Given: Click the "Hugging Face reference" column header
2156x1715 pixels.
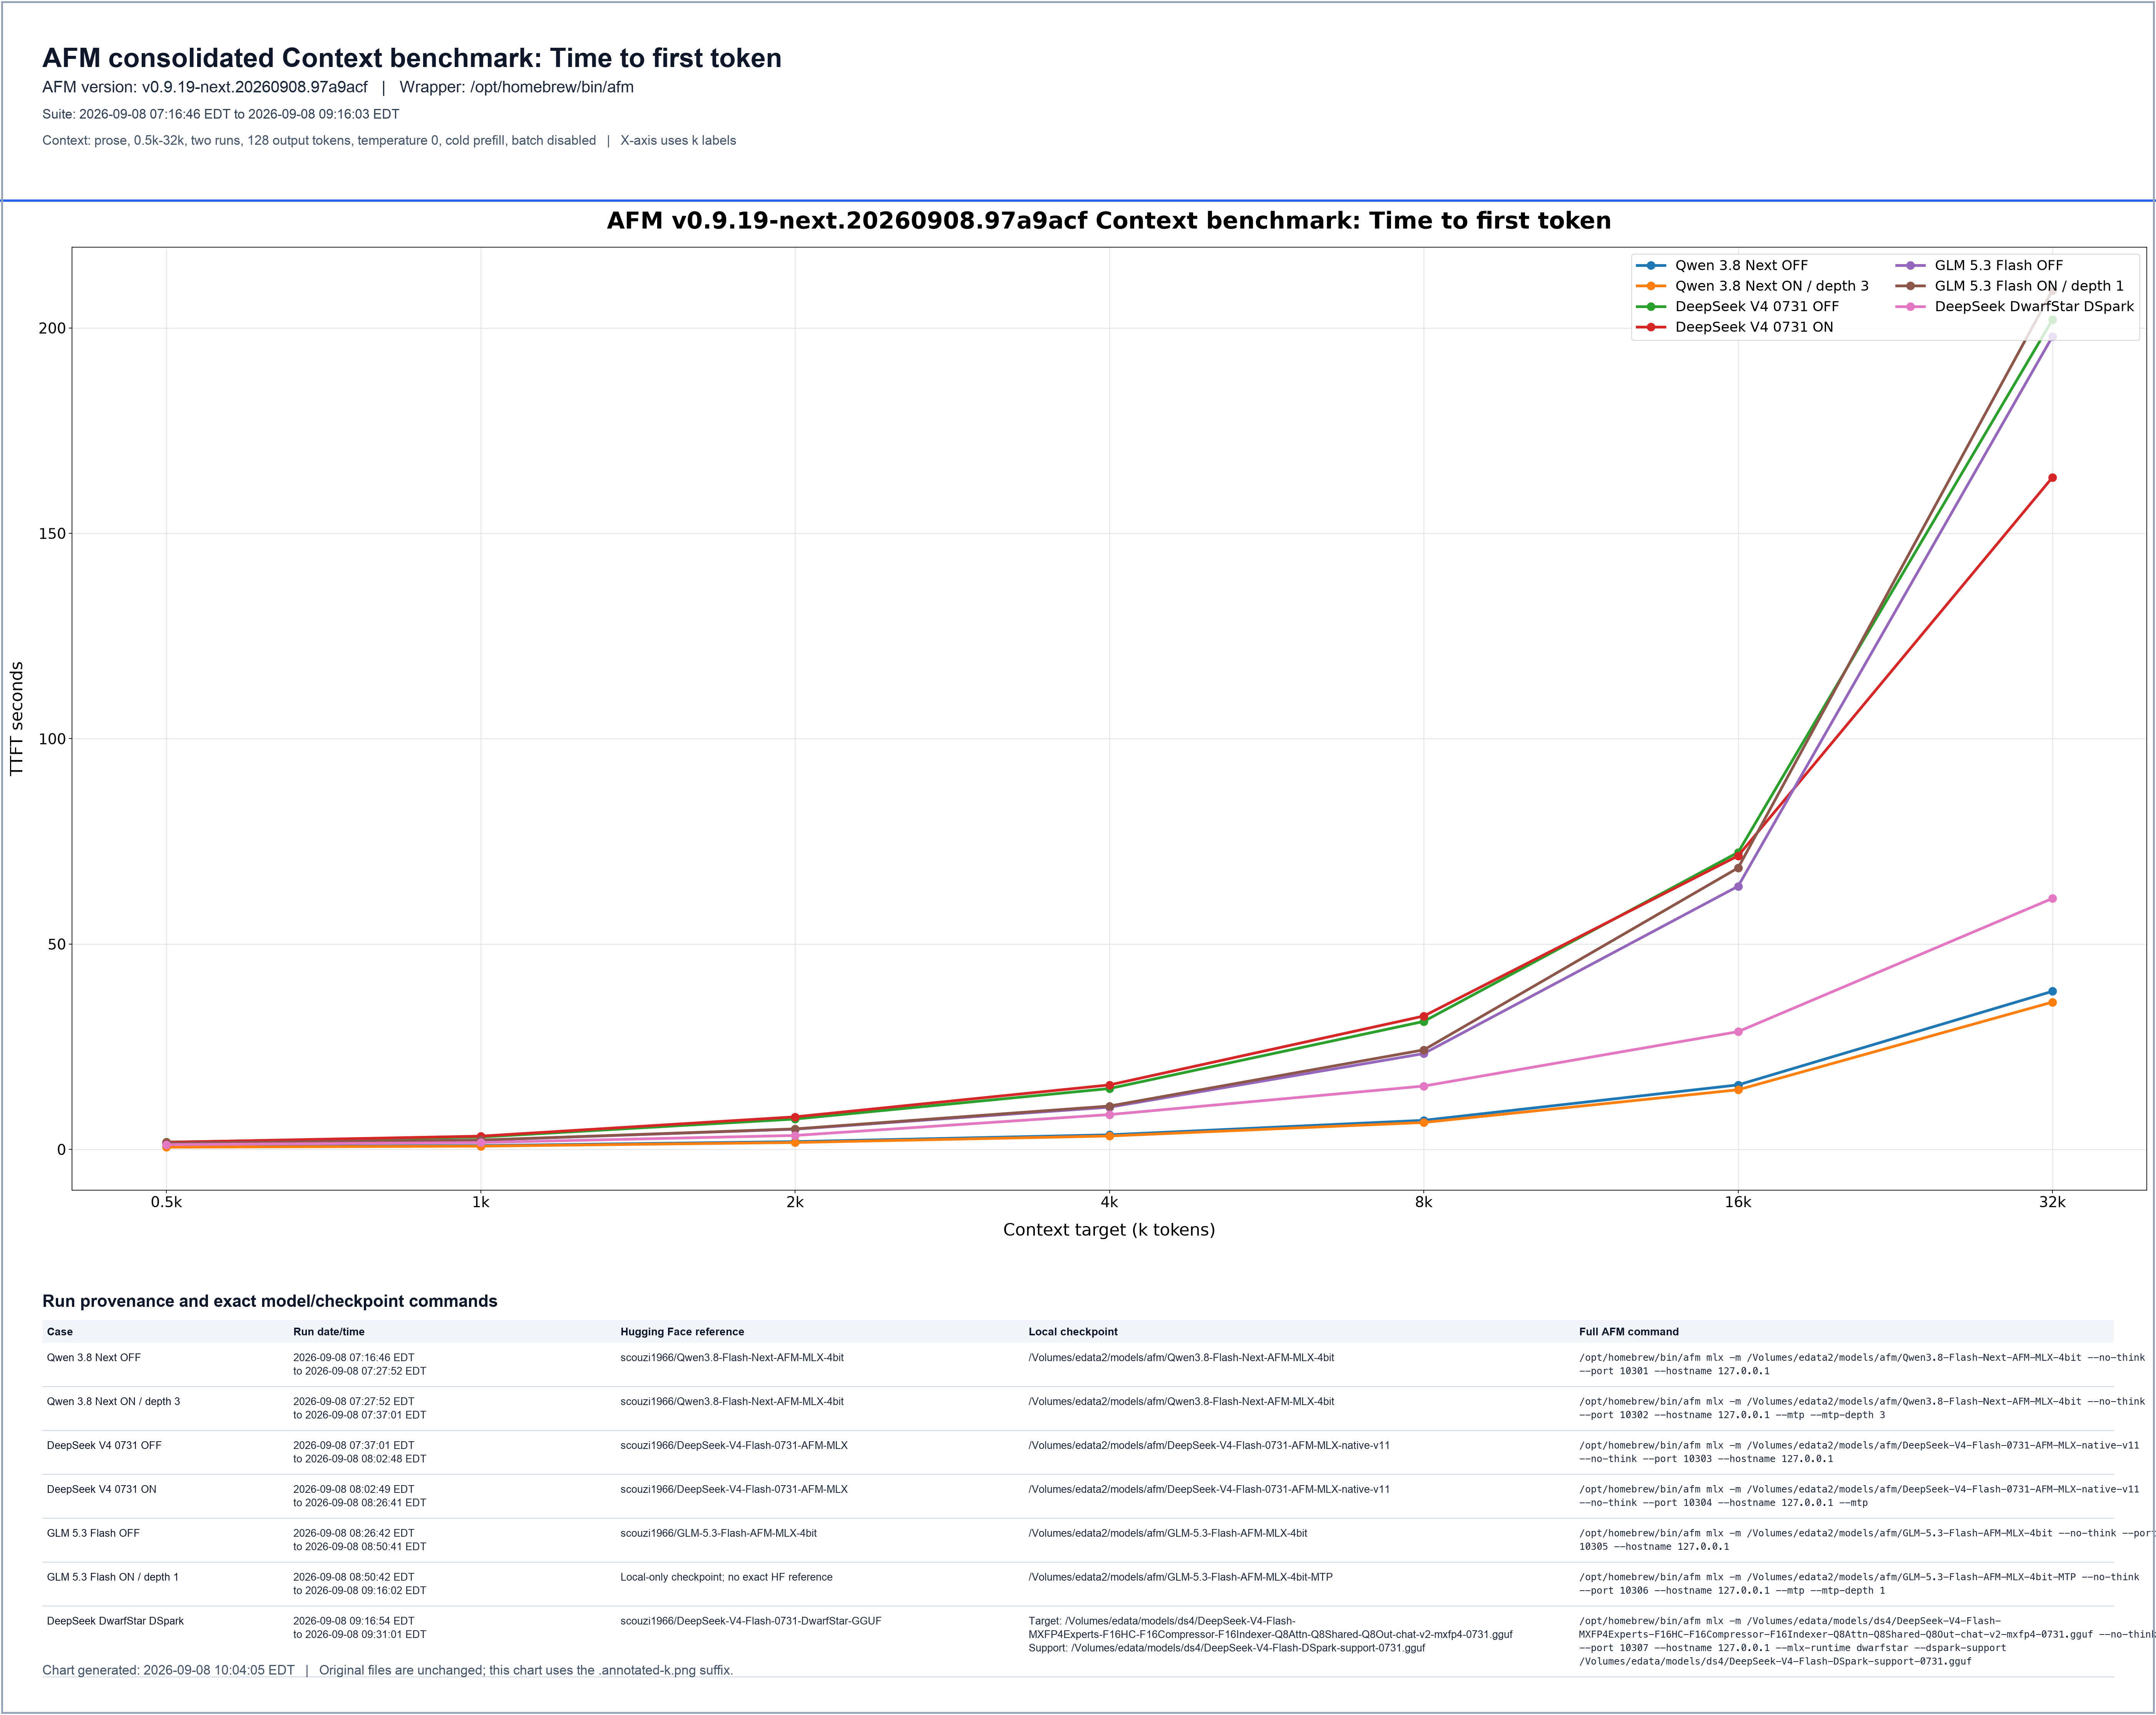Looking at the screenshot, I should tap(682, 1332).
